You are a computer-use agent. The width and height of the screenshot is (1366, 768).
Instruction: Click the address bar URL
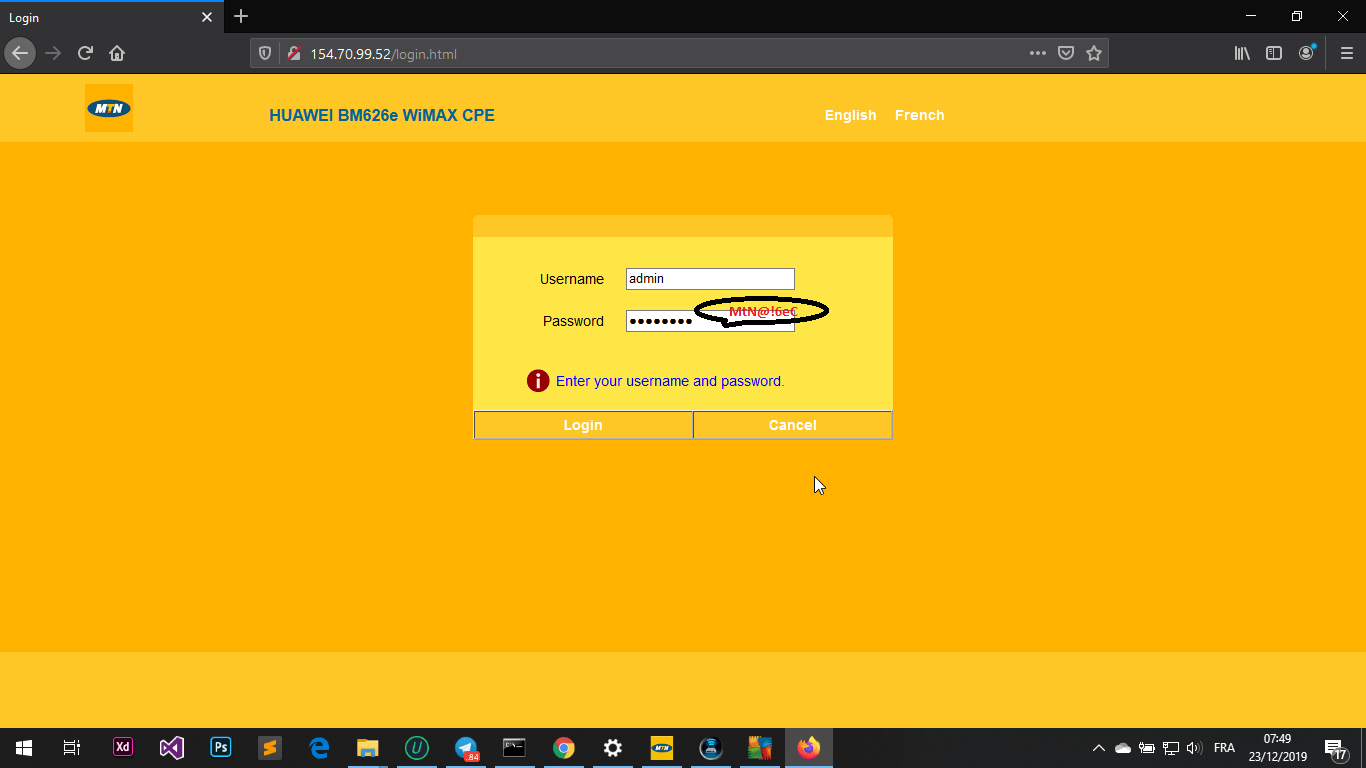coord(383,54)
